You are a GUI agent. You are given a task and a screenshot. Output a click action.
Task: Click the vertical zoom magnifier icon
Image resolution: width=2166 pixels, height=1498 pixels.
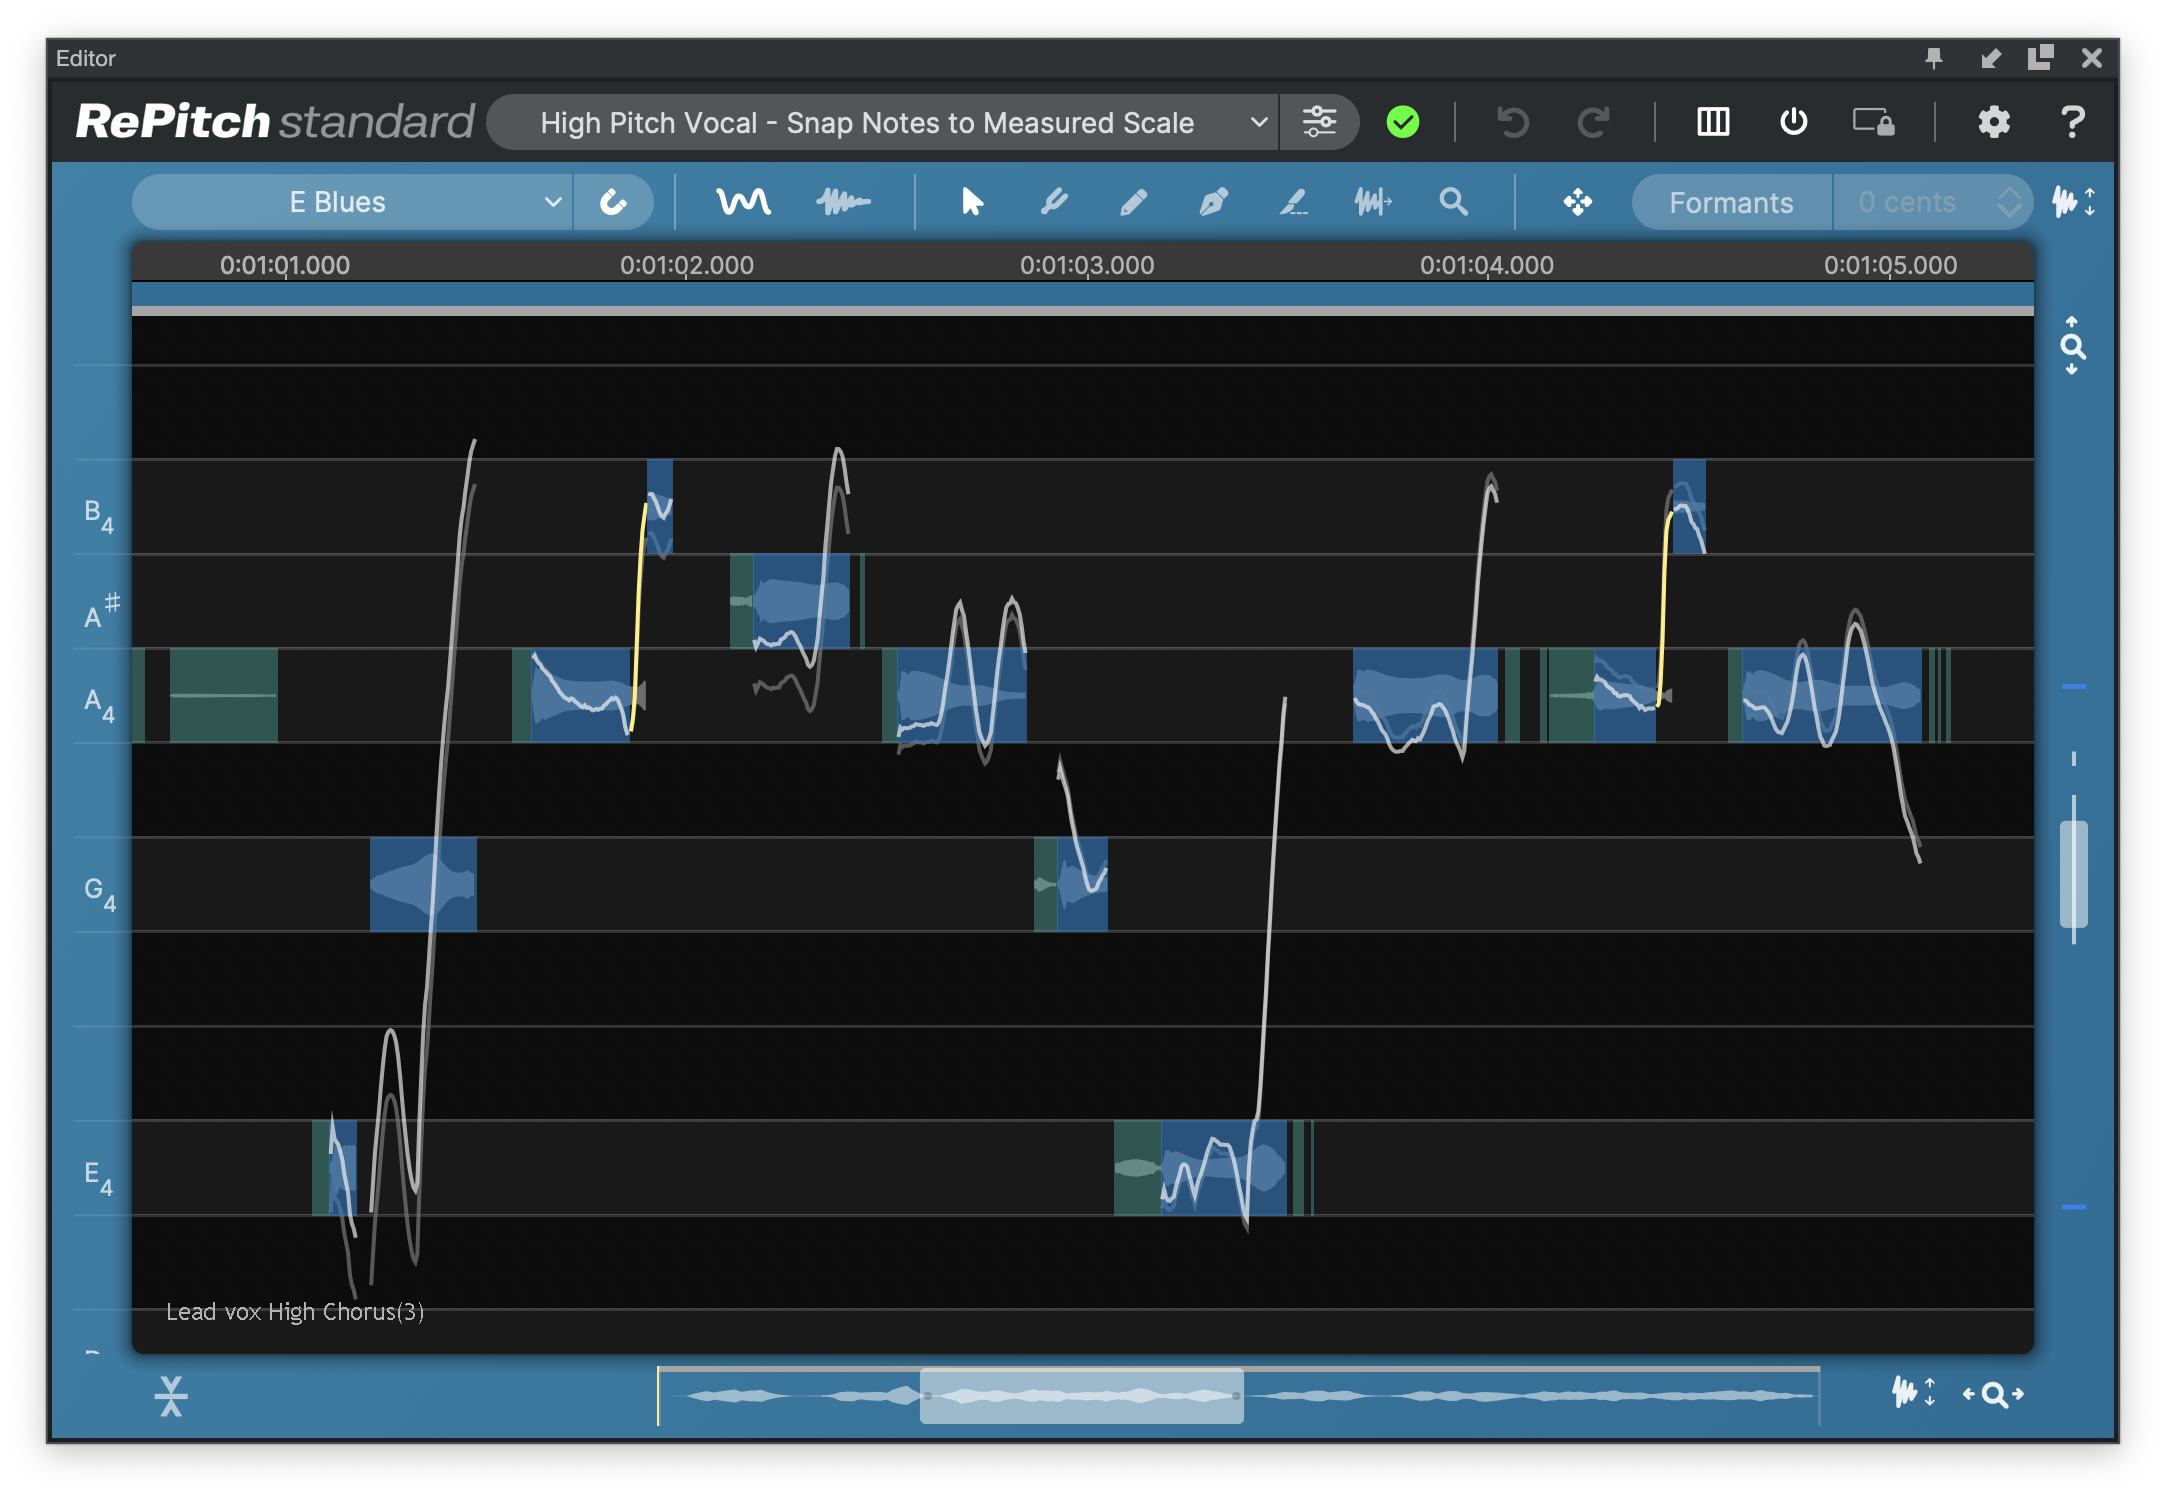(x=2073, y=346)
